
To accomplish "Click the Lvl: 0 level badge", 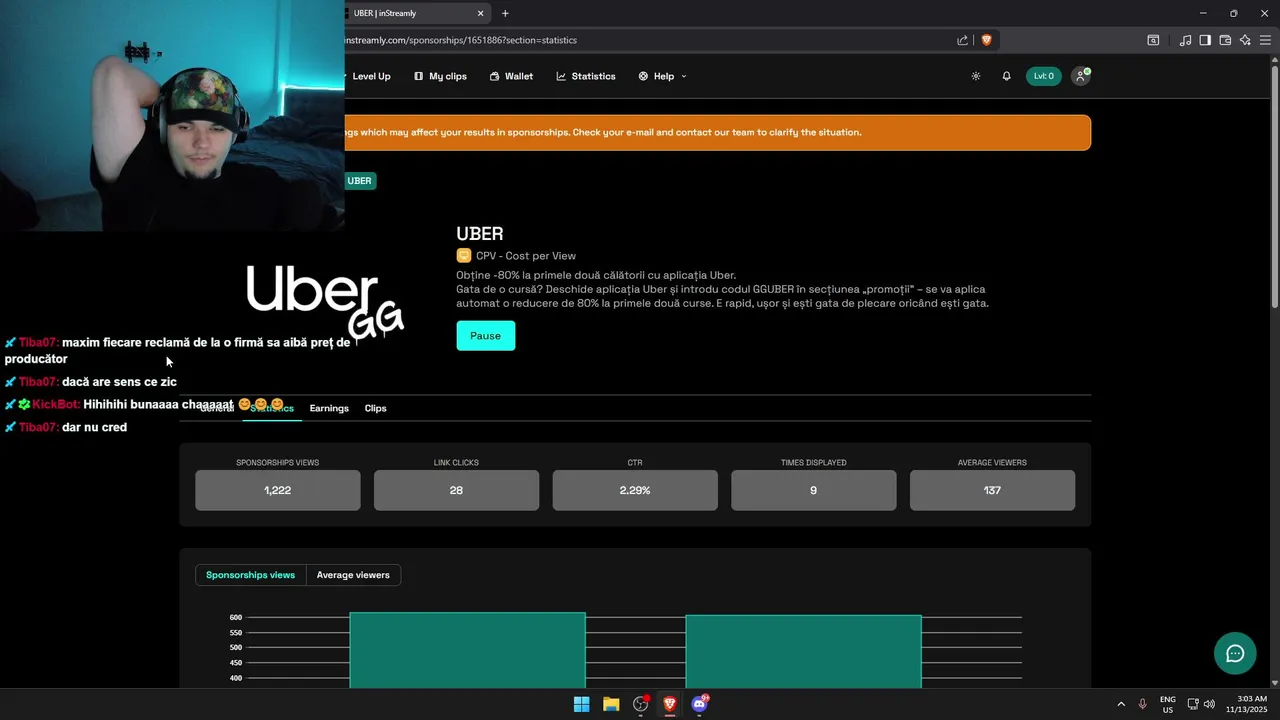I will pos(1043,76).
